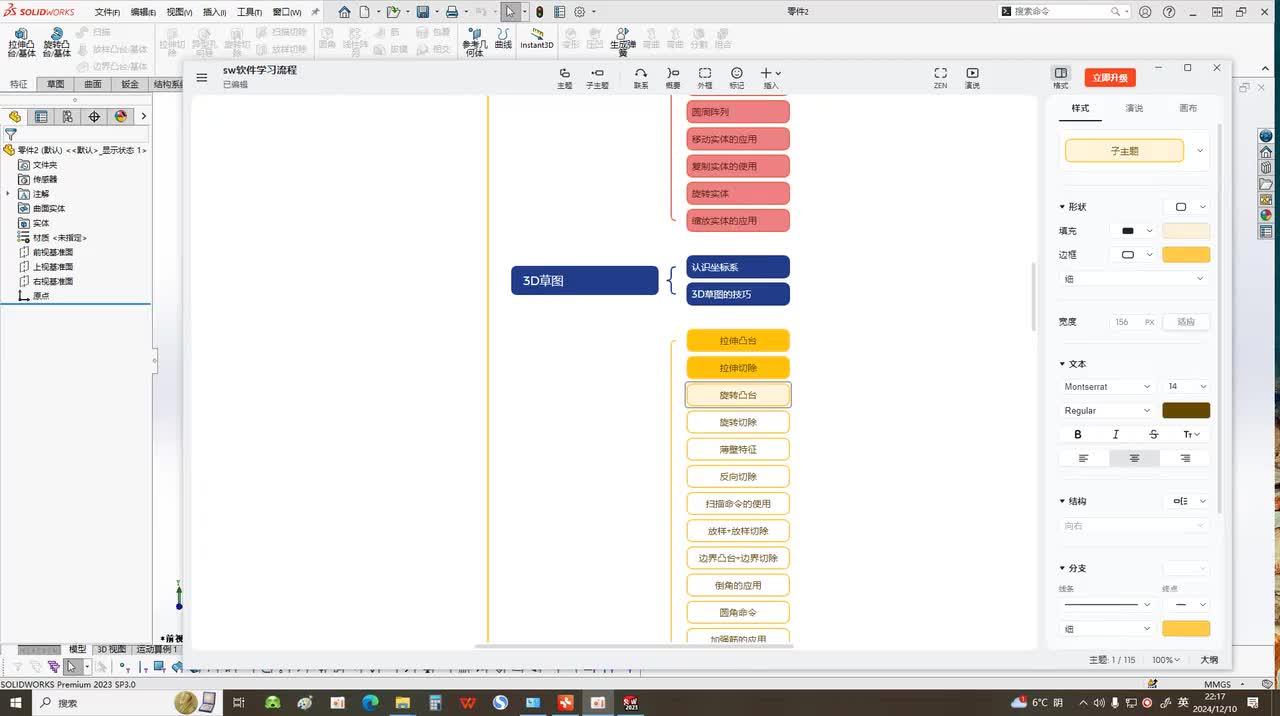This screenshot has width=1280, height=716.
Task: Open the FeatureManager design tree tab icon
Action: point(15,116)
